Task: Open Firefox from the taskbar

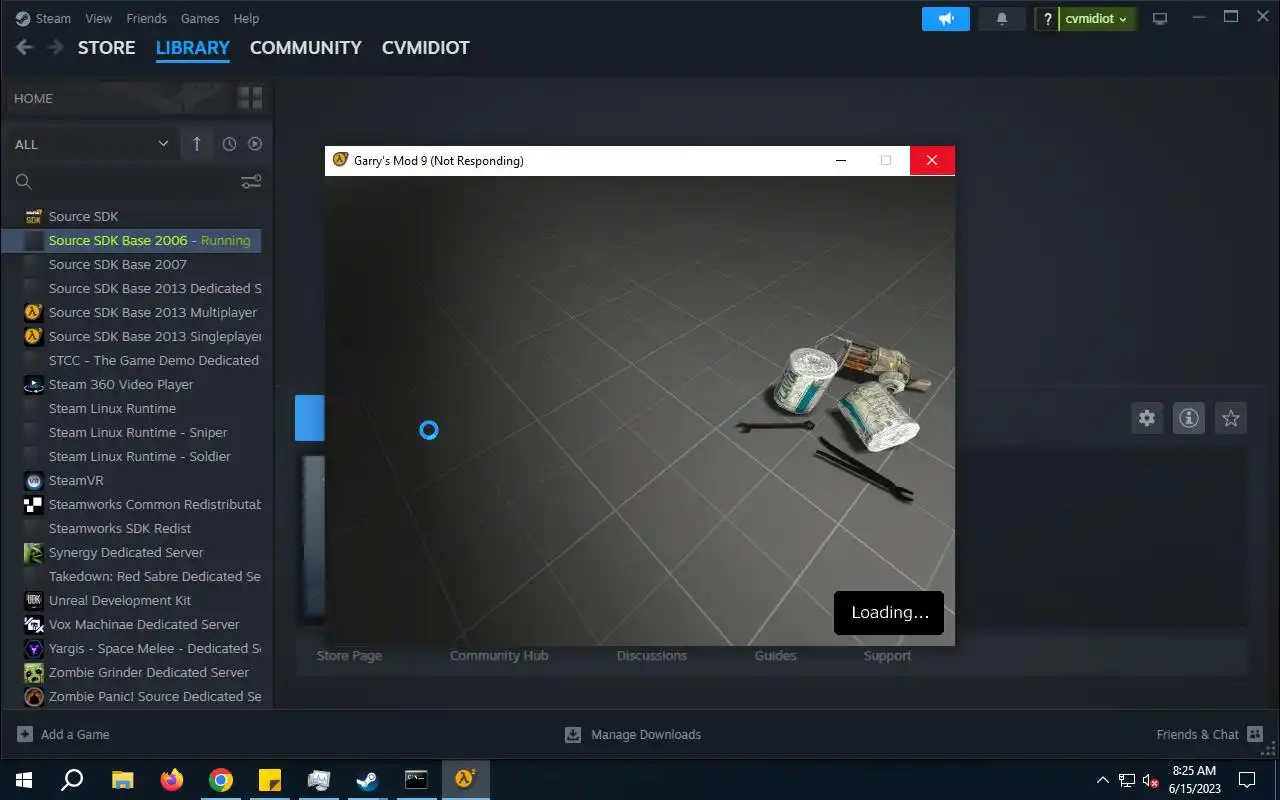Action: (172, 780)
